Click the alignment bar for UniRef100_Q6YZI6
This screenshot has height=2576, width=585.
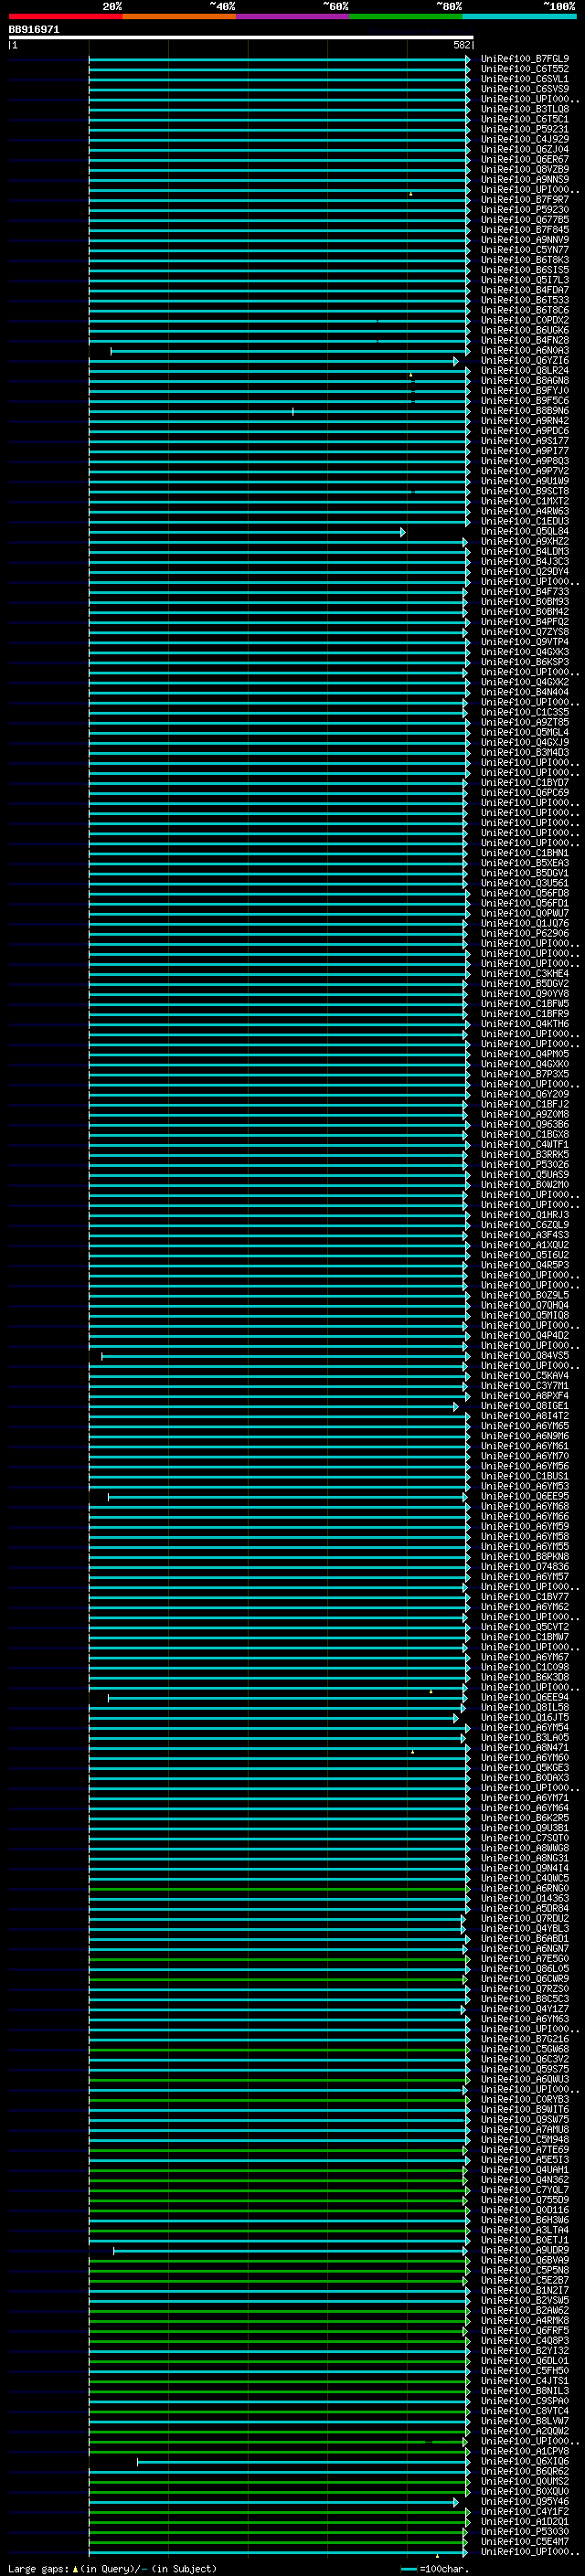tap(273, 361)
